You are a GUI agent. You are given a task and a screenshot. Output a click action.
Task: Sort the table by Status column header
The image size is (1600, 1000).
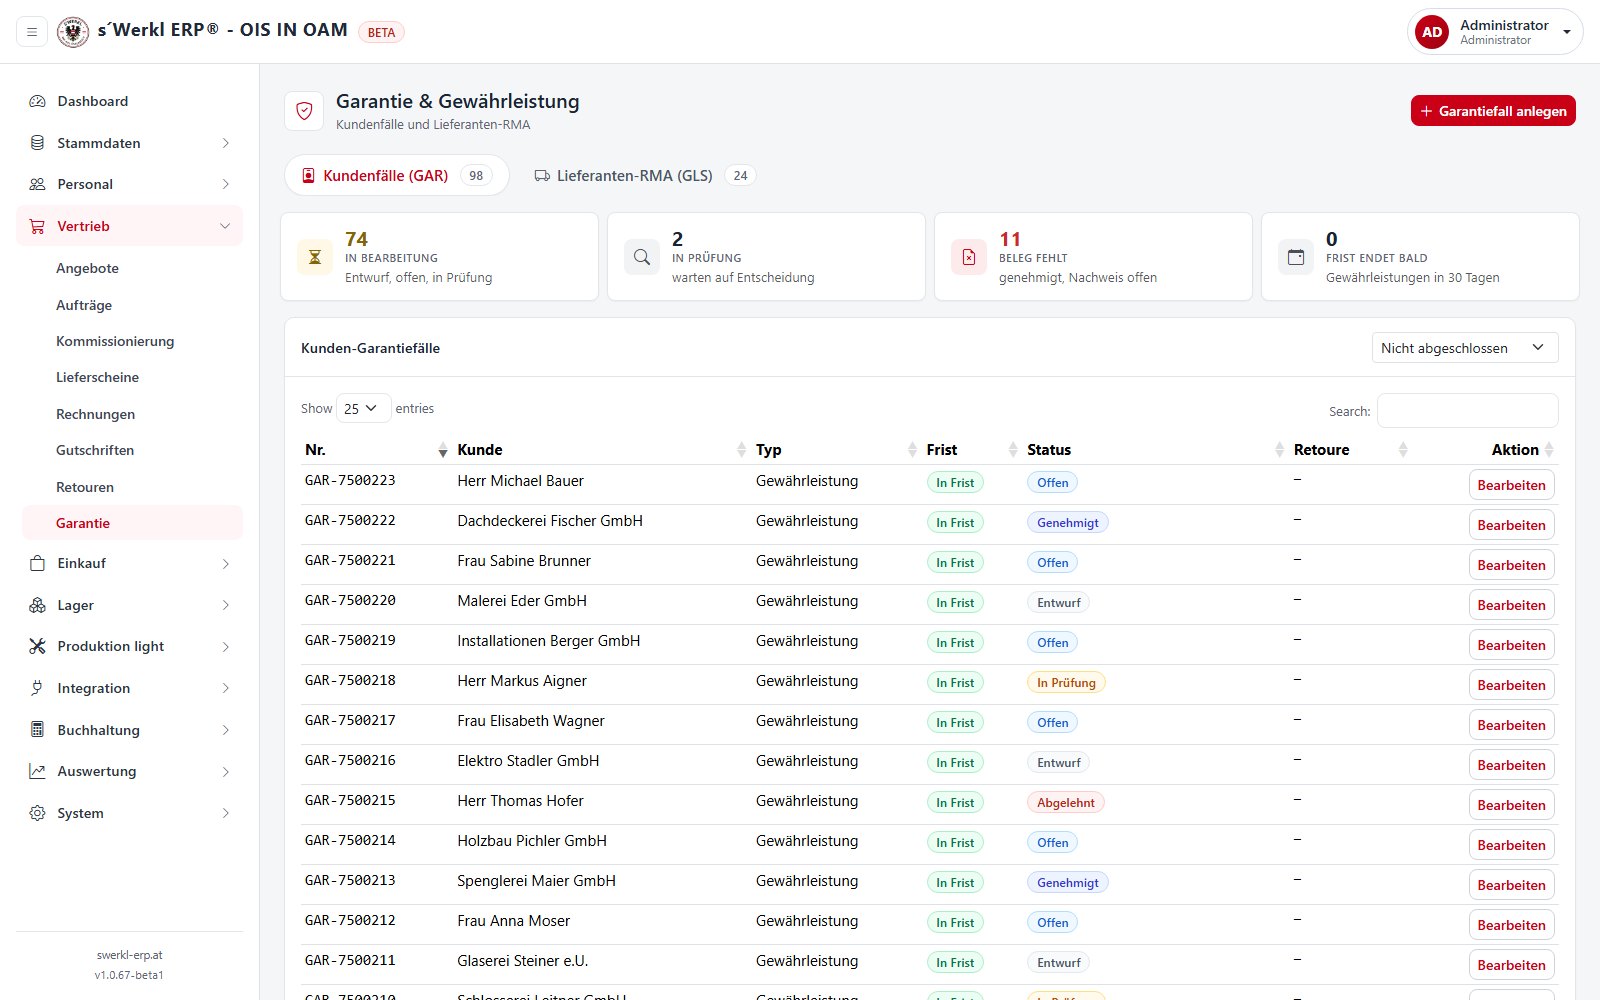pyautogui.click(x=1155, y=450)
